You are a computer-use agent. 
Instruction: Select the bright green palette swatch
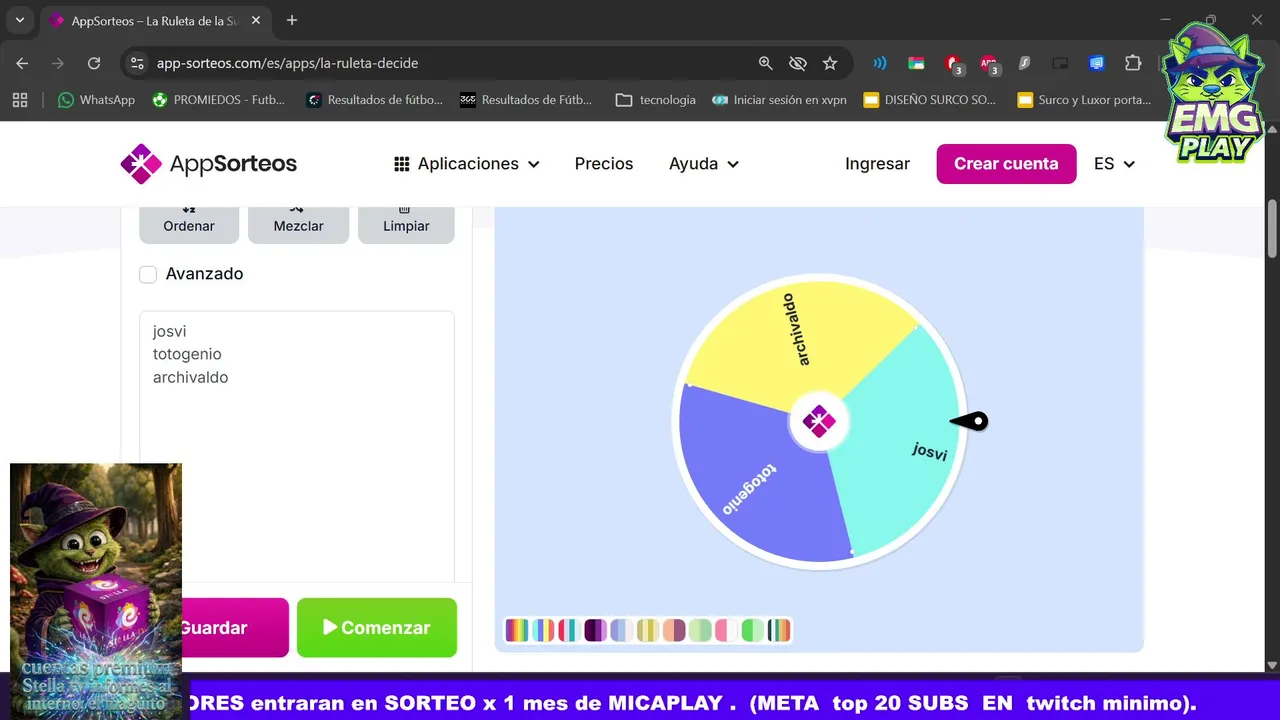coord(753,630)
